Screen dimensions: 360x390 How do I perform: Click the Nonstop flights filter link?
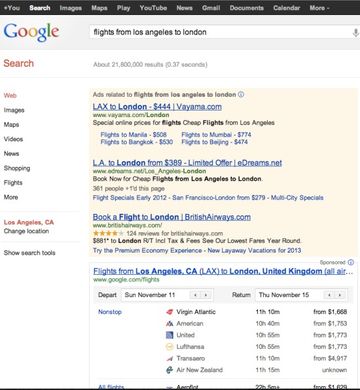(x=110, y=312)
